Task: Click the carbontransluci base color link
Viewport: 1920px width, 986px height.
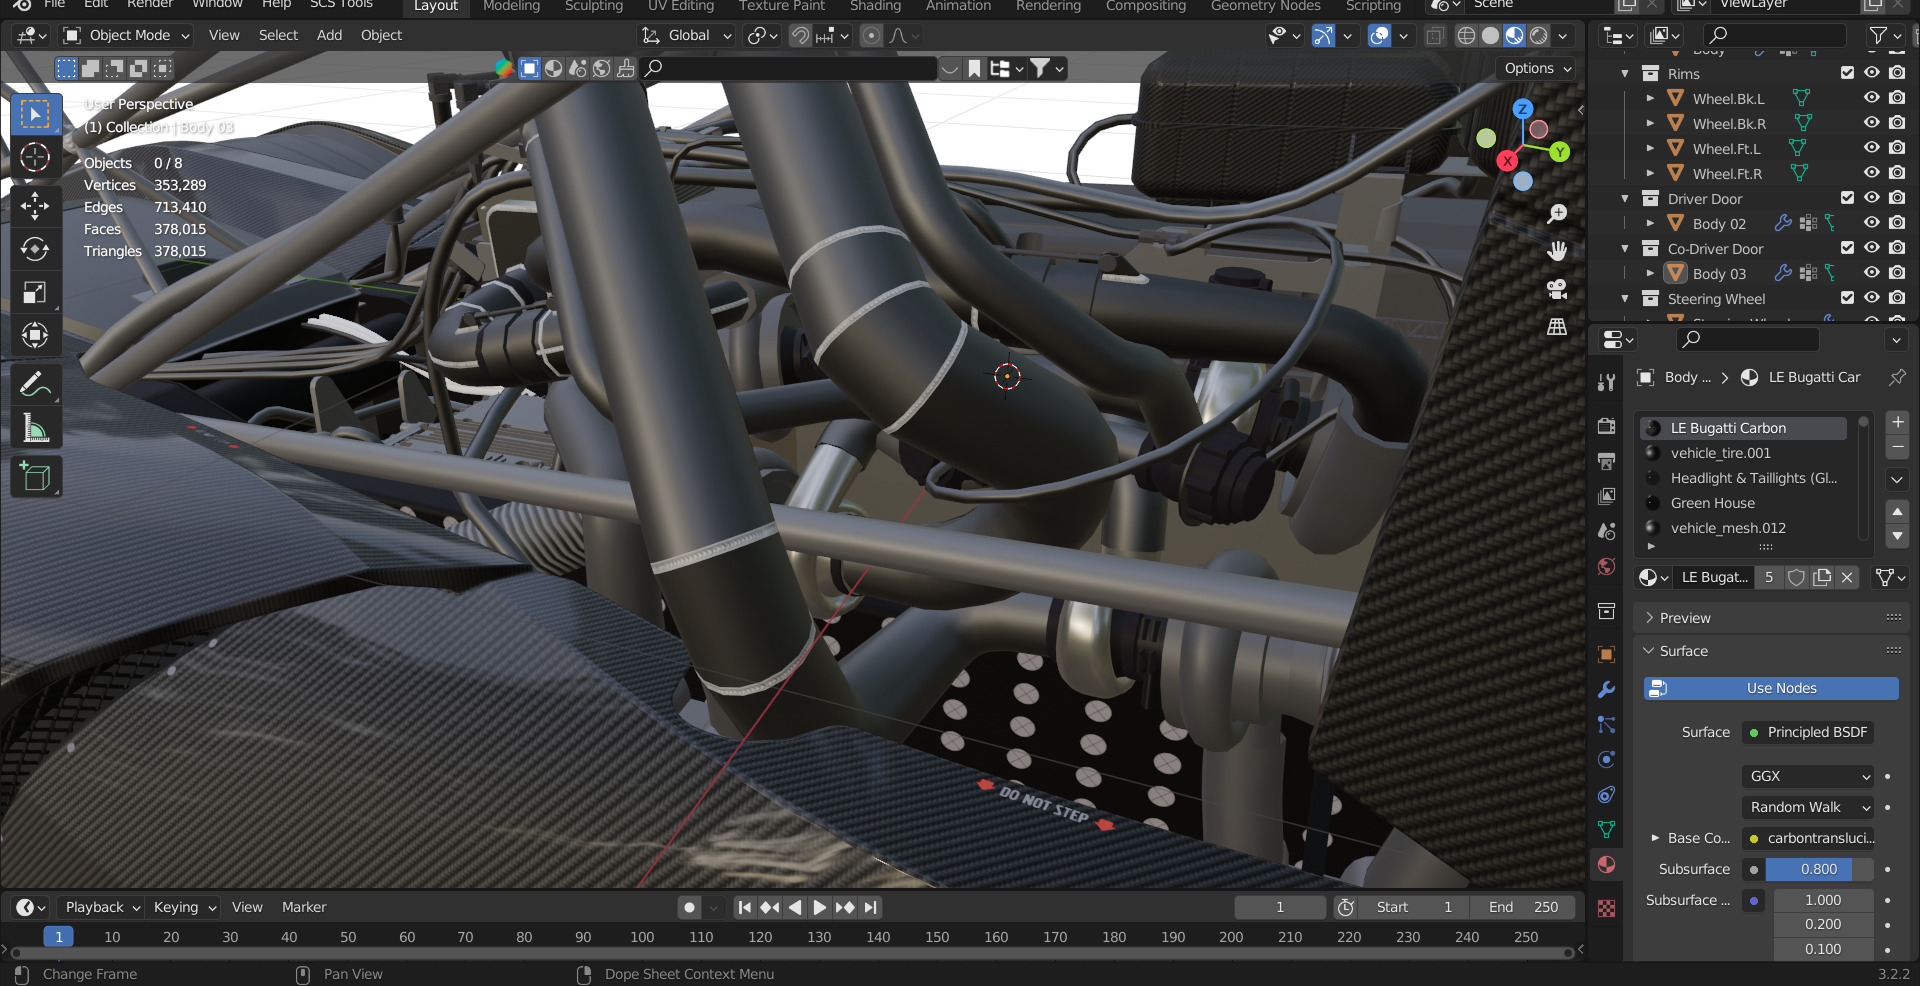Action: (1809, 838)
